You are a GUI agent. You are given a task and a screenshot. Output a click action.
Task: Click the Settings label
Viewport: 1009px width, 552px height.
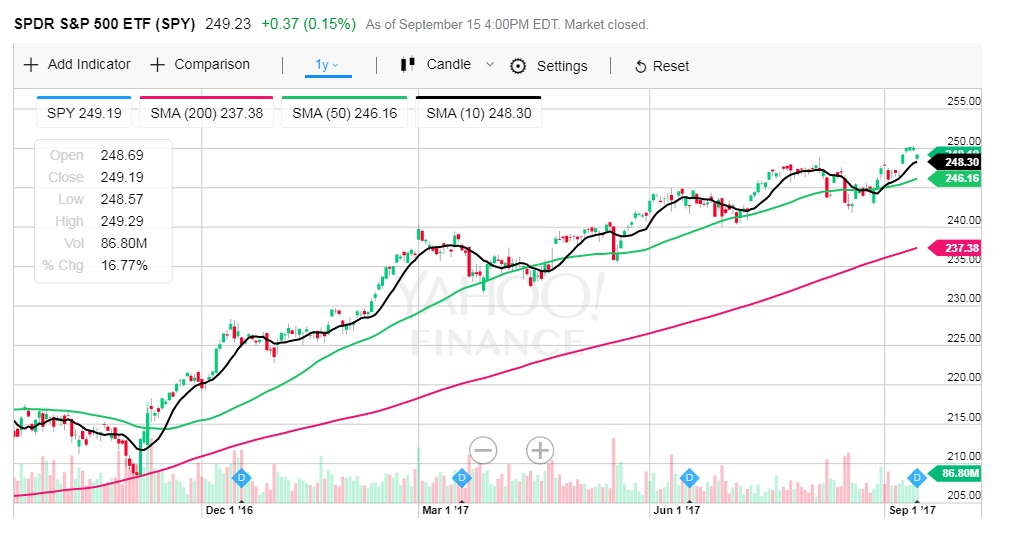pos(562,66)
